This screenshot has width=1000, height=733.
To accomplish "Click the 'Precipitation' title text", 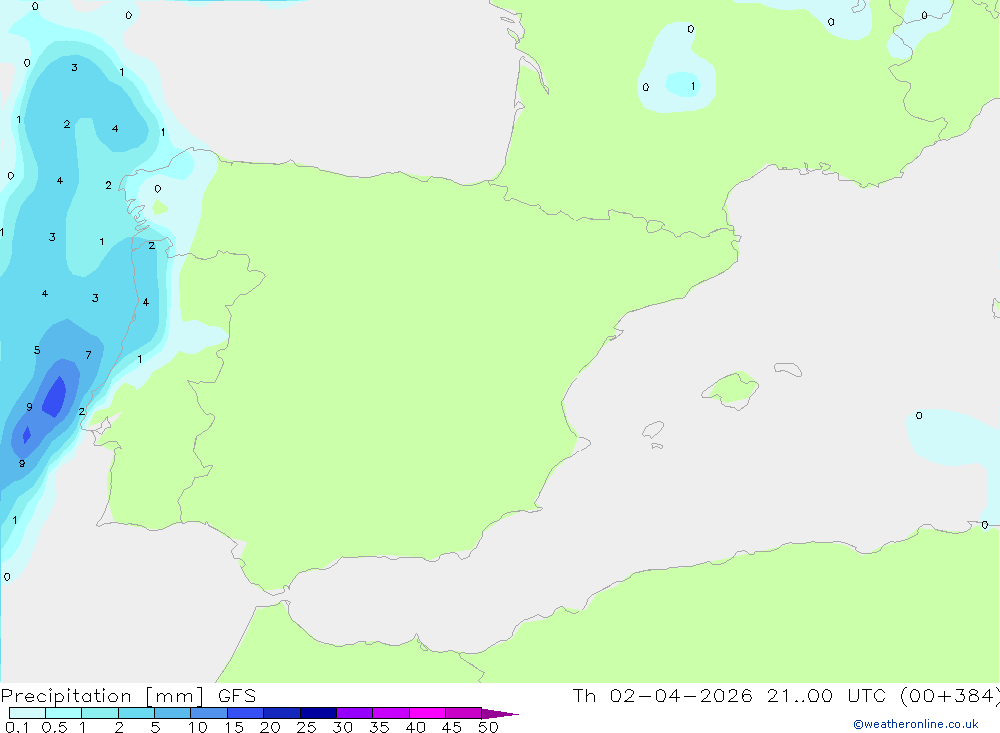I will pyautogui.click(x=66, y=696).
